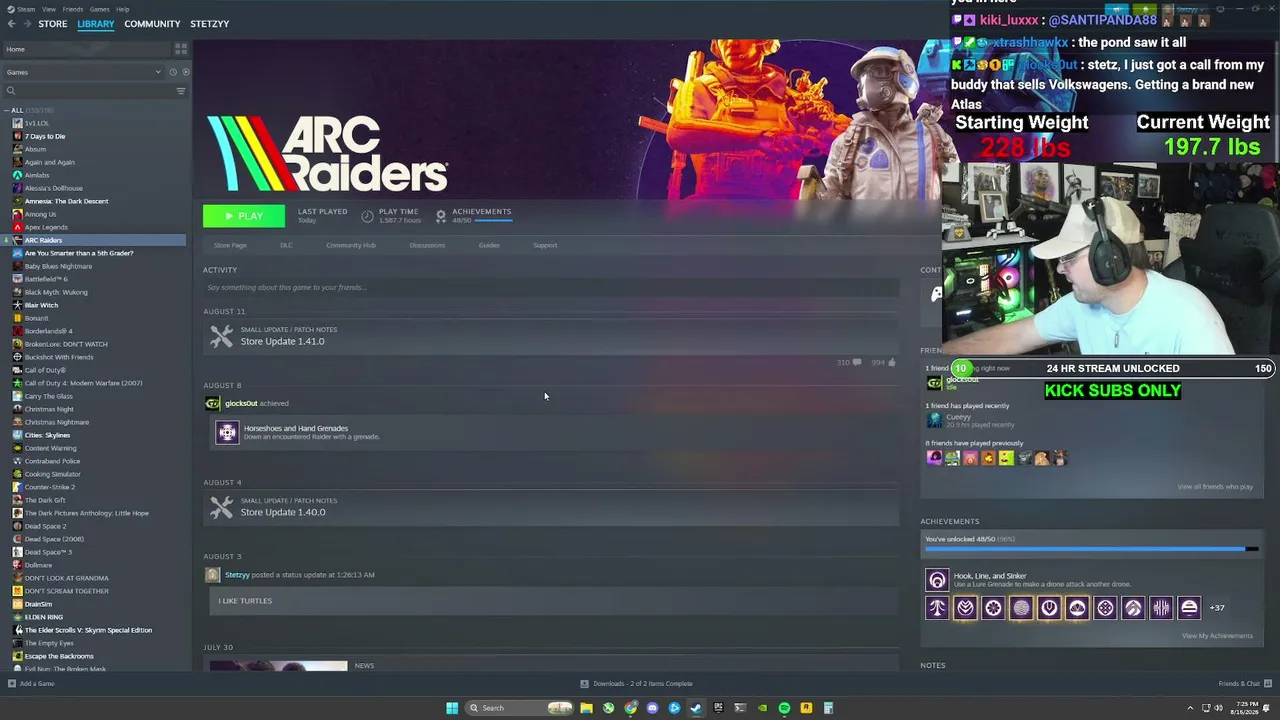1280x720 pixels.
Task: Switch to the COMMUNITY tab
Action: click(152, 24)
